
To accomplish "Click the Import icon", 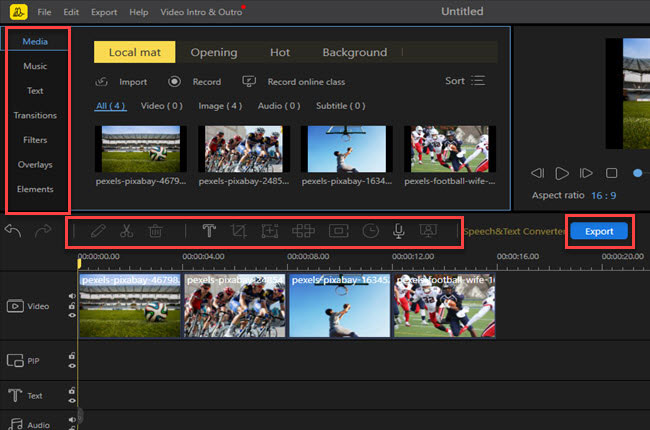I will (x=102, y=82).
